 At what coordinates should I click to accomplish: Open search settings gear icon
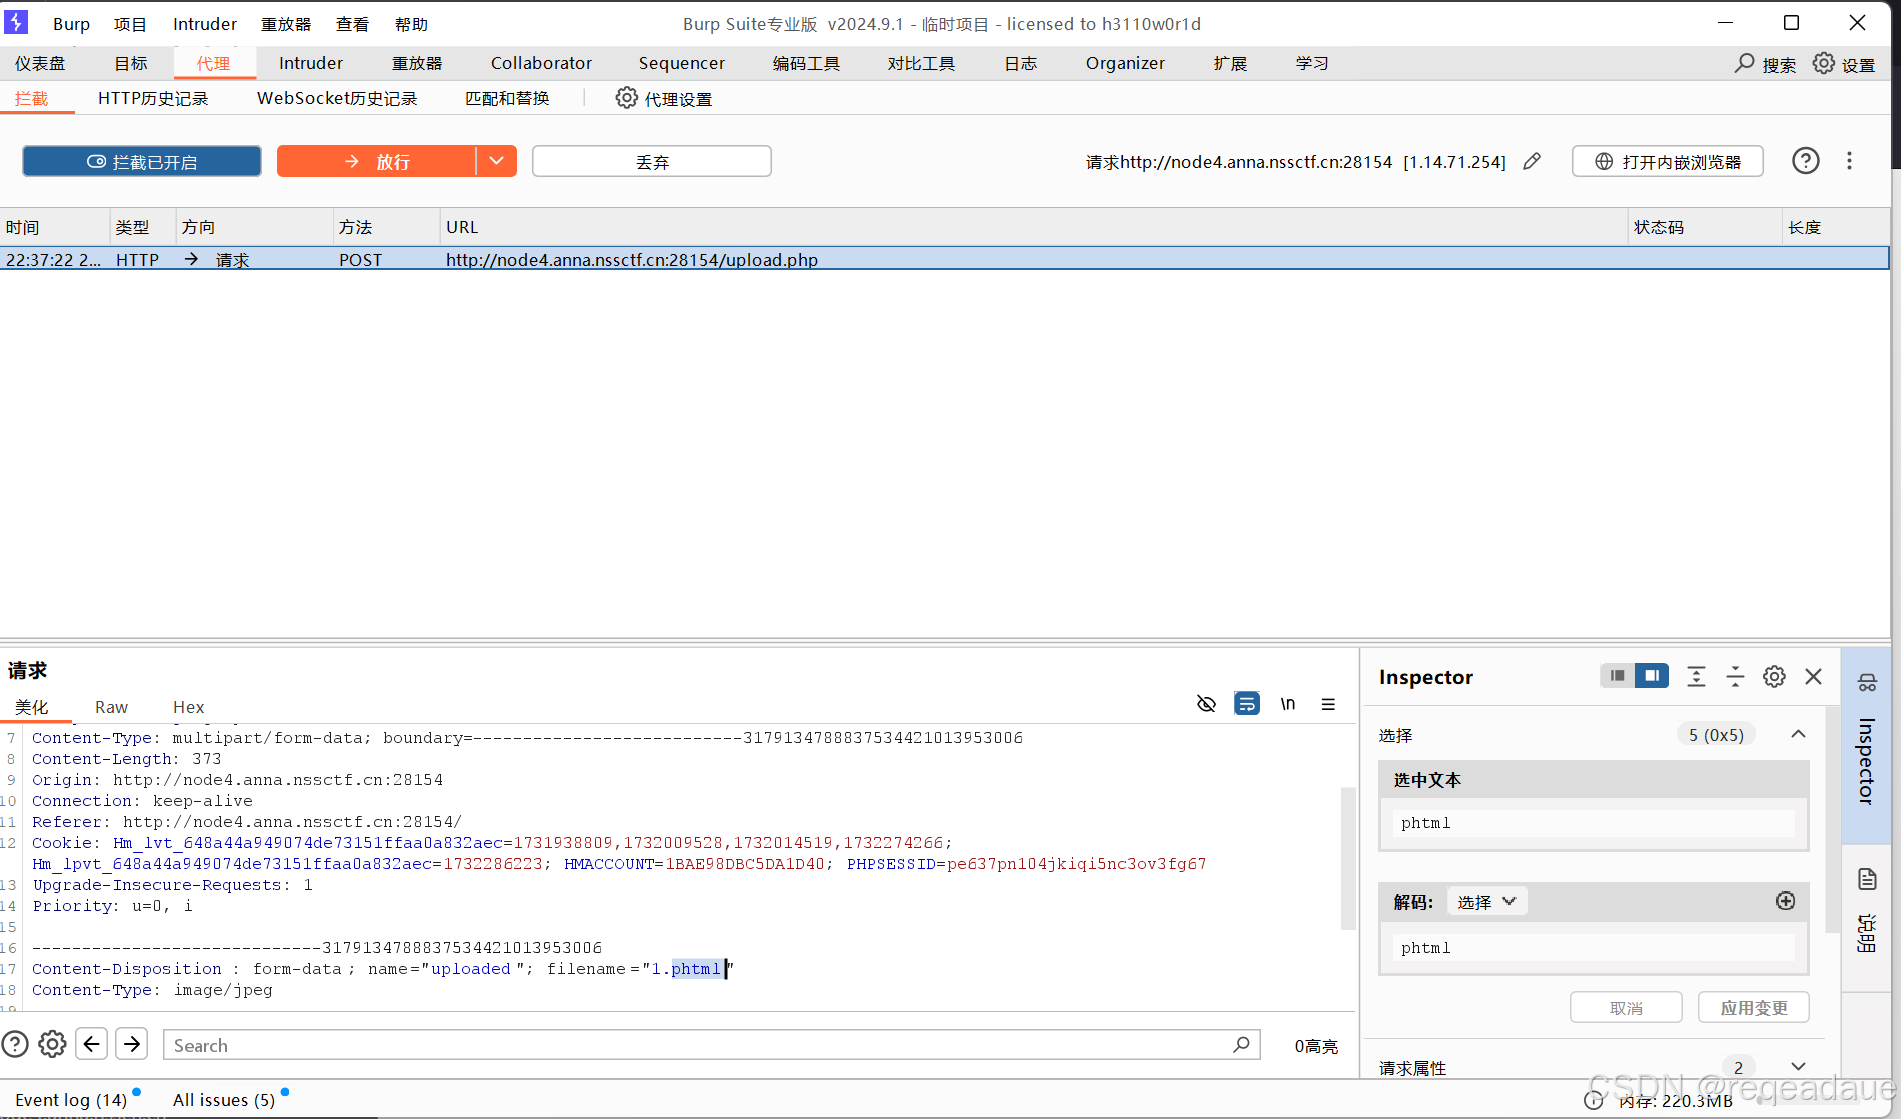tap(52, 1044)
